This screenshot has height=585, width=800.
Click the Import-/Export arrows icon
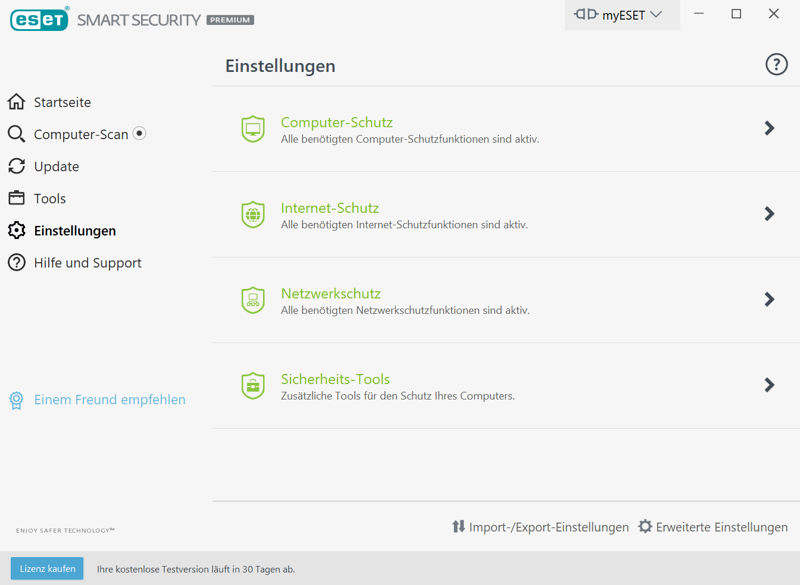[x=458, y=527]
